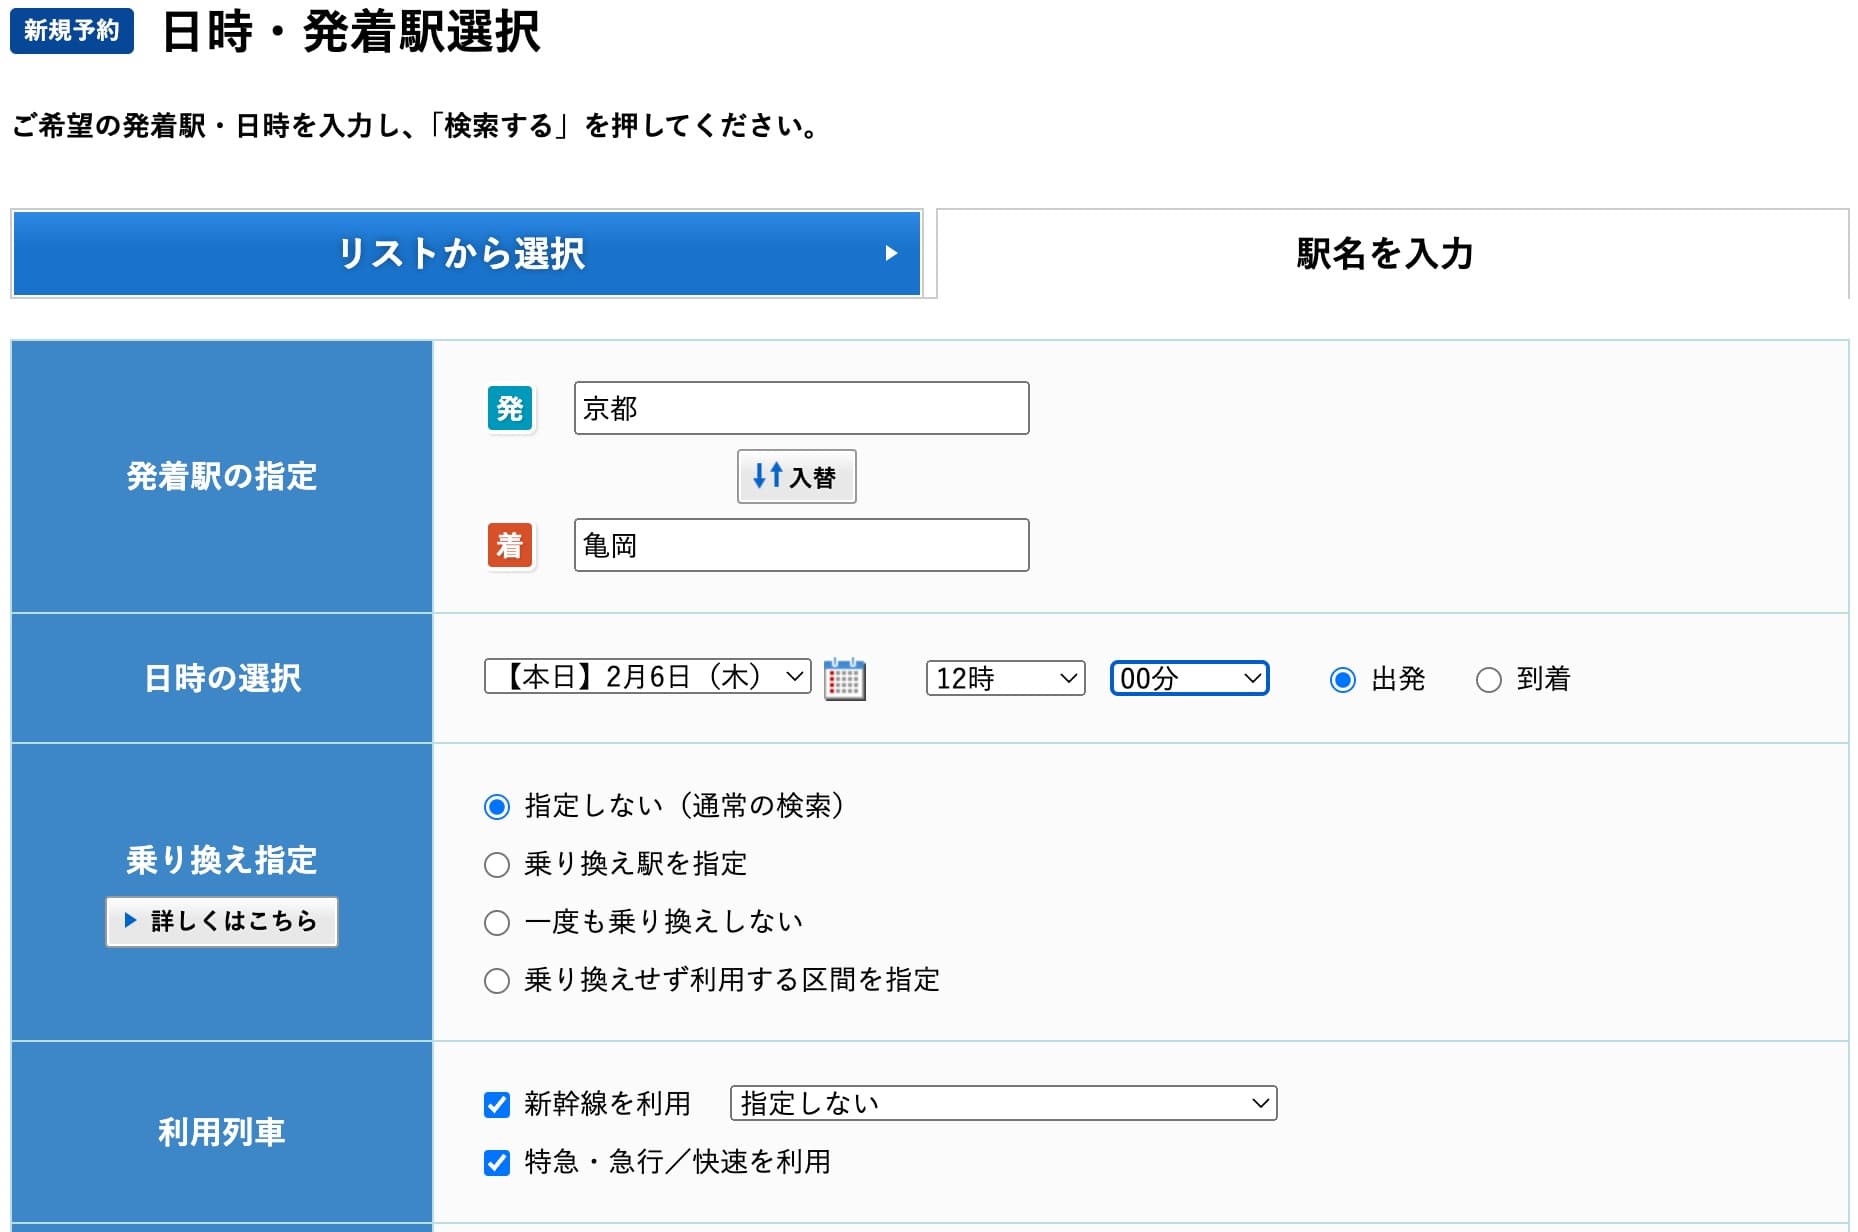Open 詳しくはこちら details button
Screen dimensions: 1858x1232
point(222,921)
